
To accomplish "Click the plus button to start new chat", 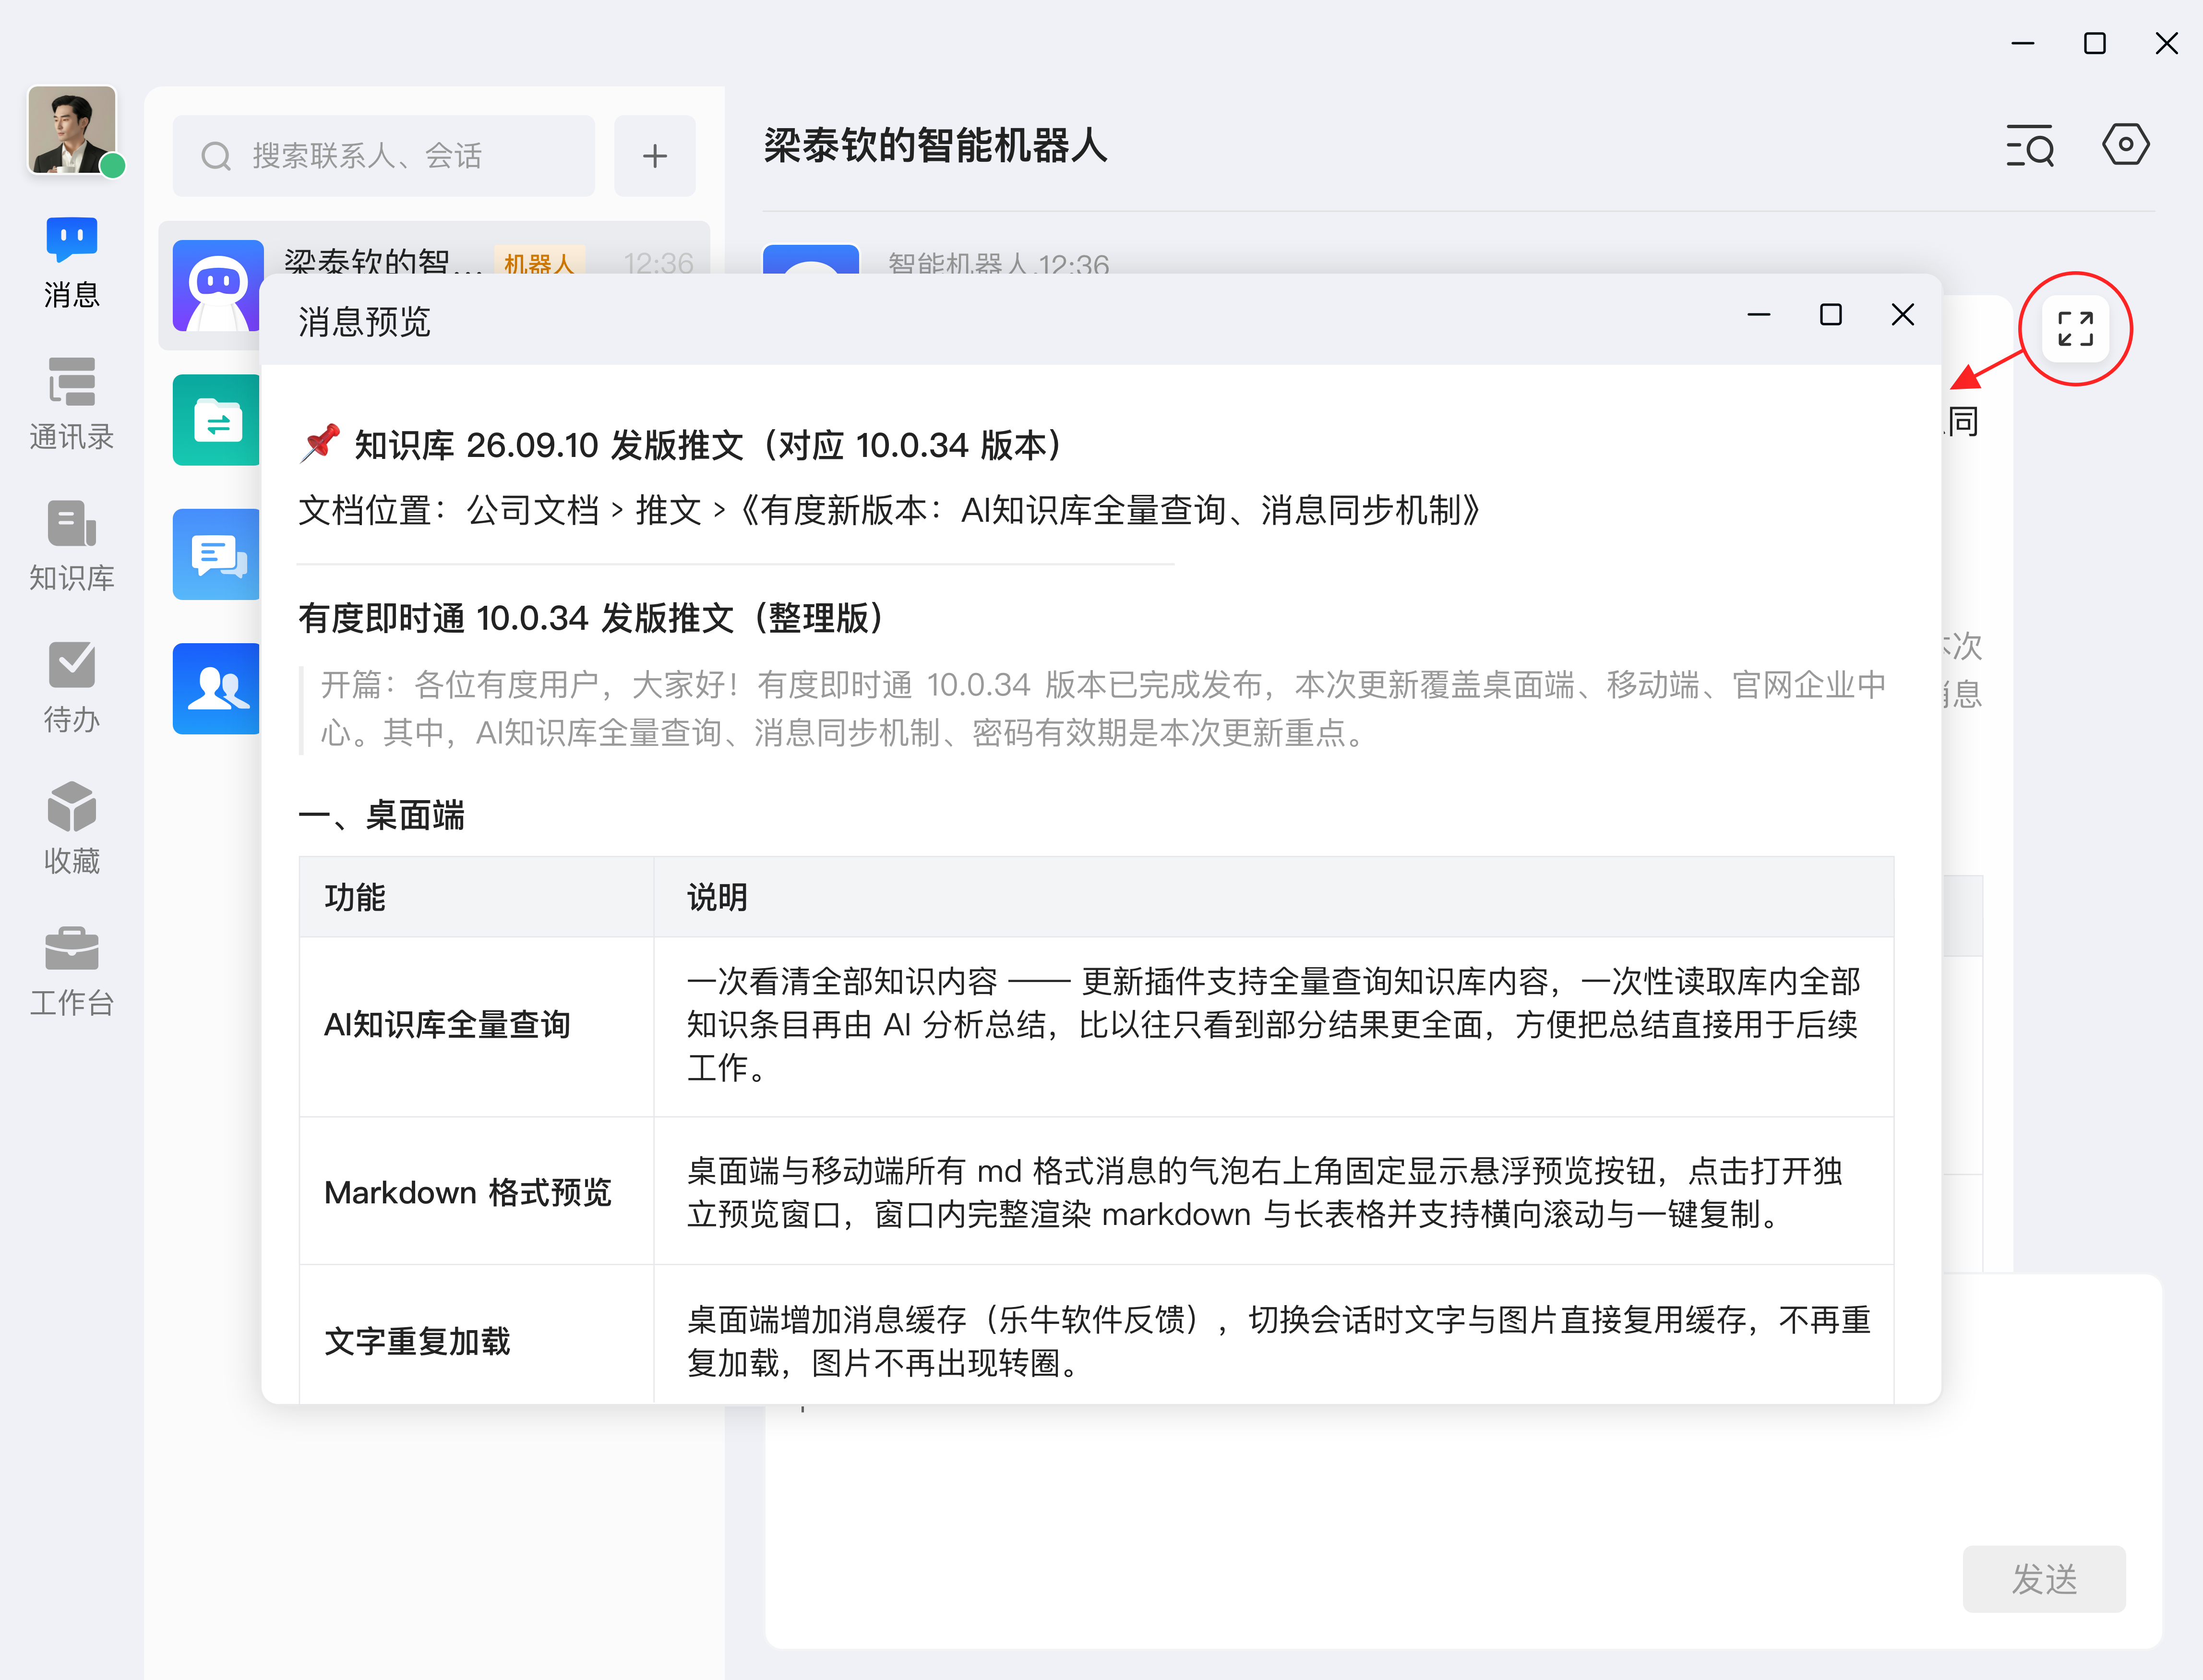I will (x=655, y=156).
